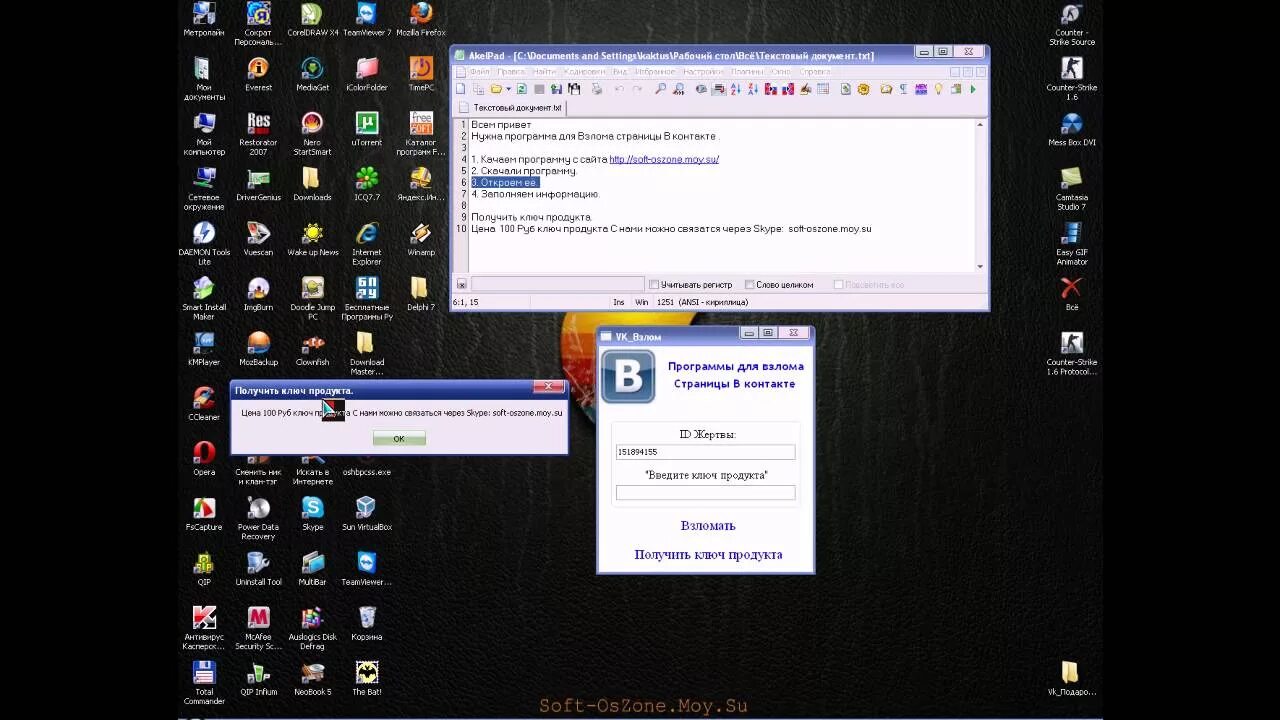
Task: Open the ICQ7.7 desktop icon
Action: [367, 184]
